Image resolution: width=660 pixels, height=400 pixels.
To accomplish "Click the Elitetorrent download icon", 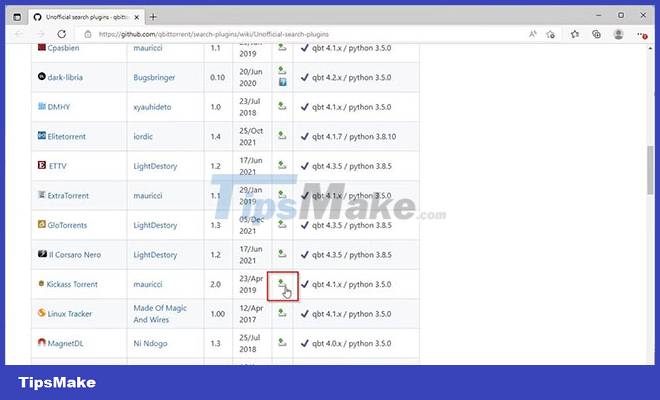I will (x=282, y=136).
